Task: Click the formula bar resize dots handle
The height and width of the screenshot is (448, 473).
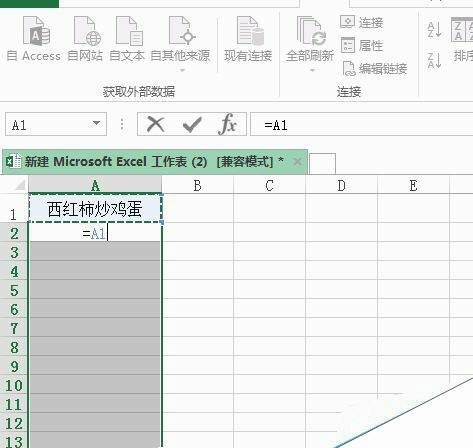Action: [x=122, y=124]
